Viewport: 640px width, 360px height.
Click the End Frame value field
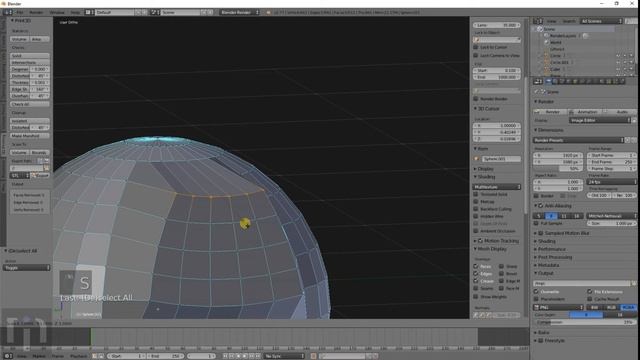(x=611, y=162)
